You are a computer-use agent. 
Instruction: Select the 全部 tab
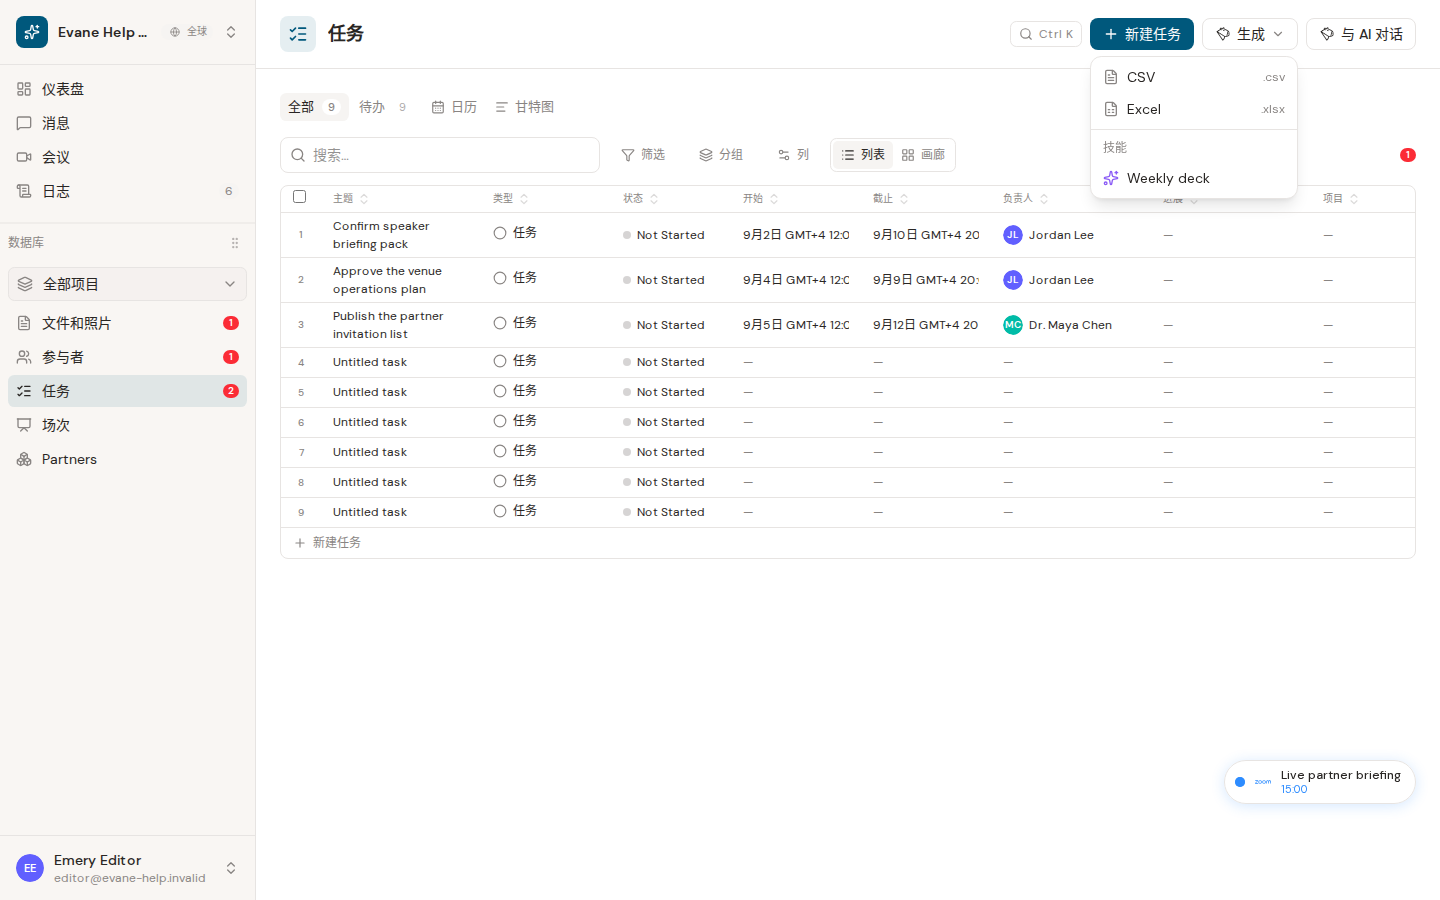pyautogui.click(x=314, y=107)
